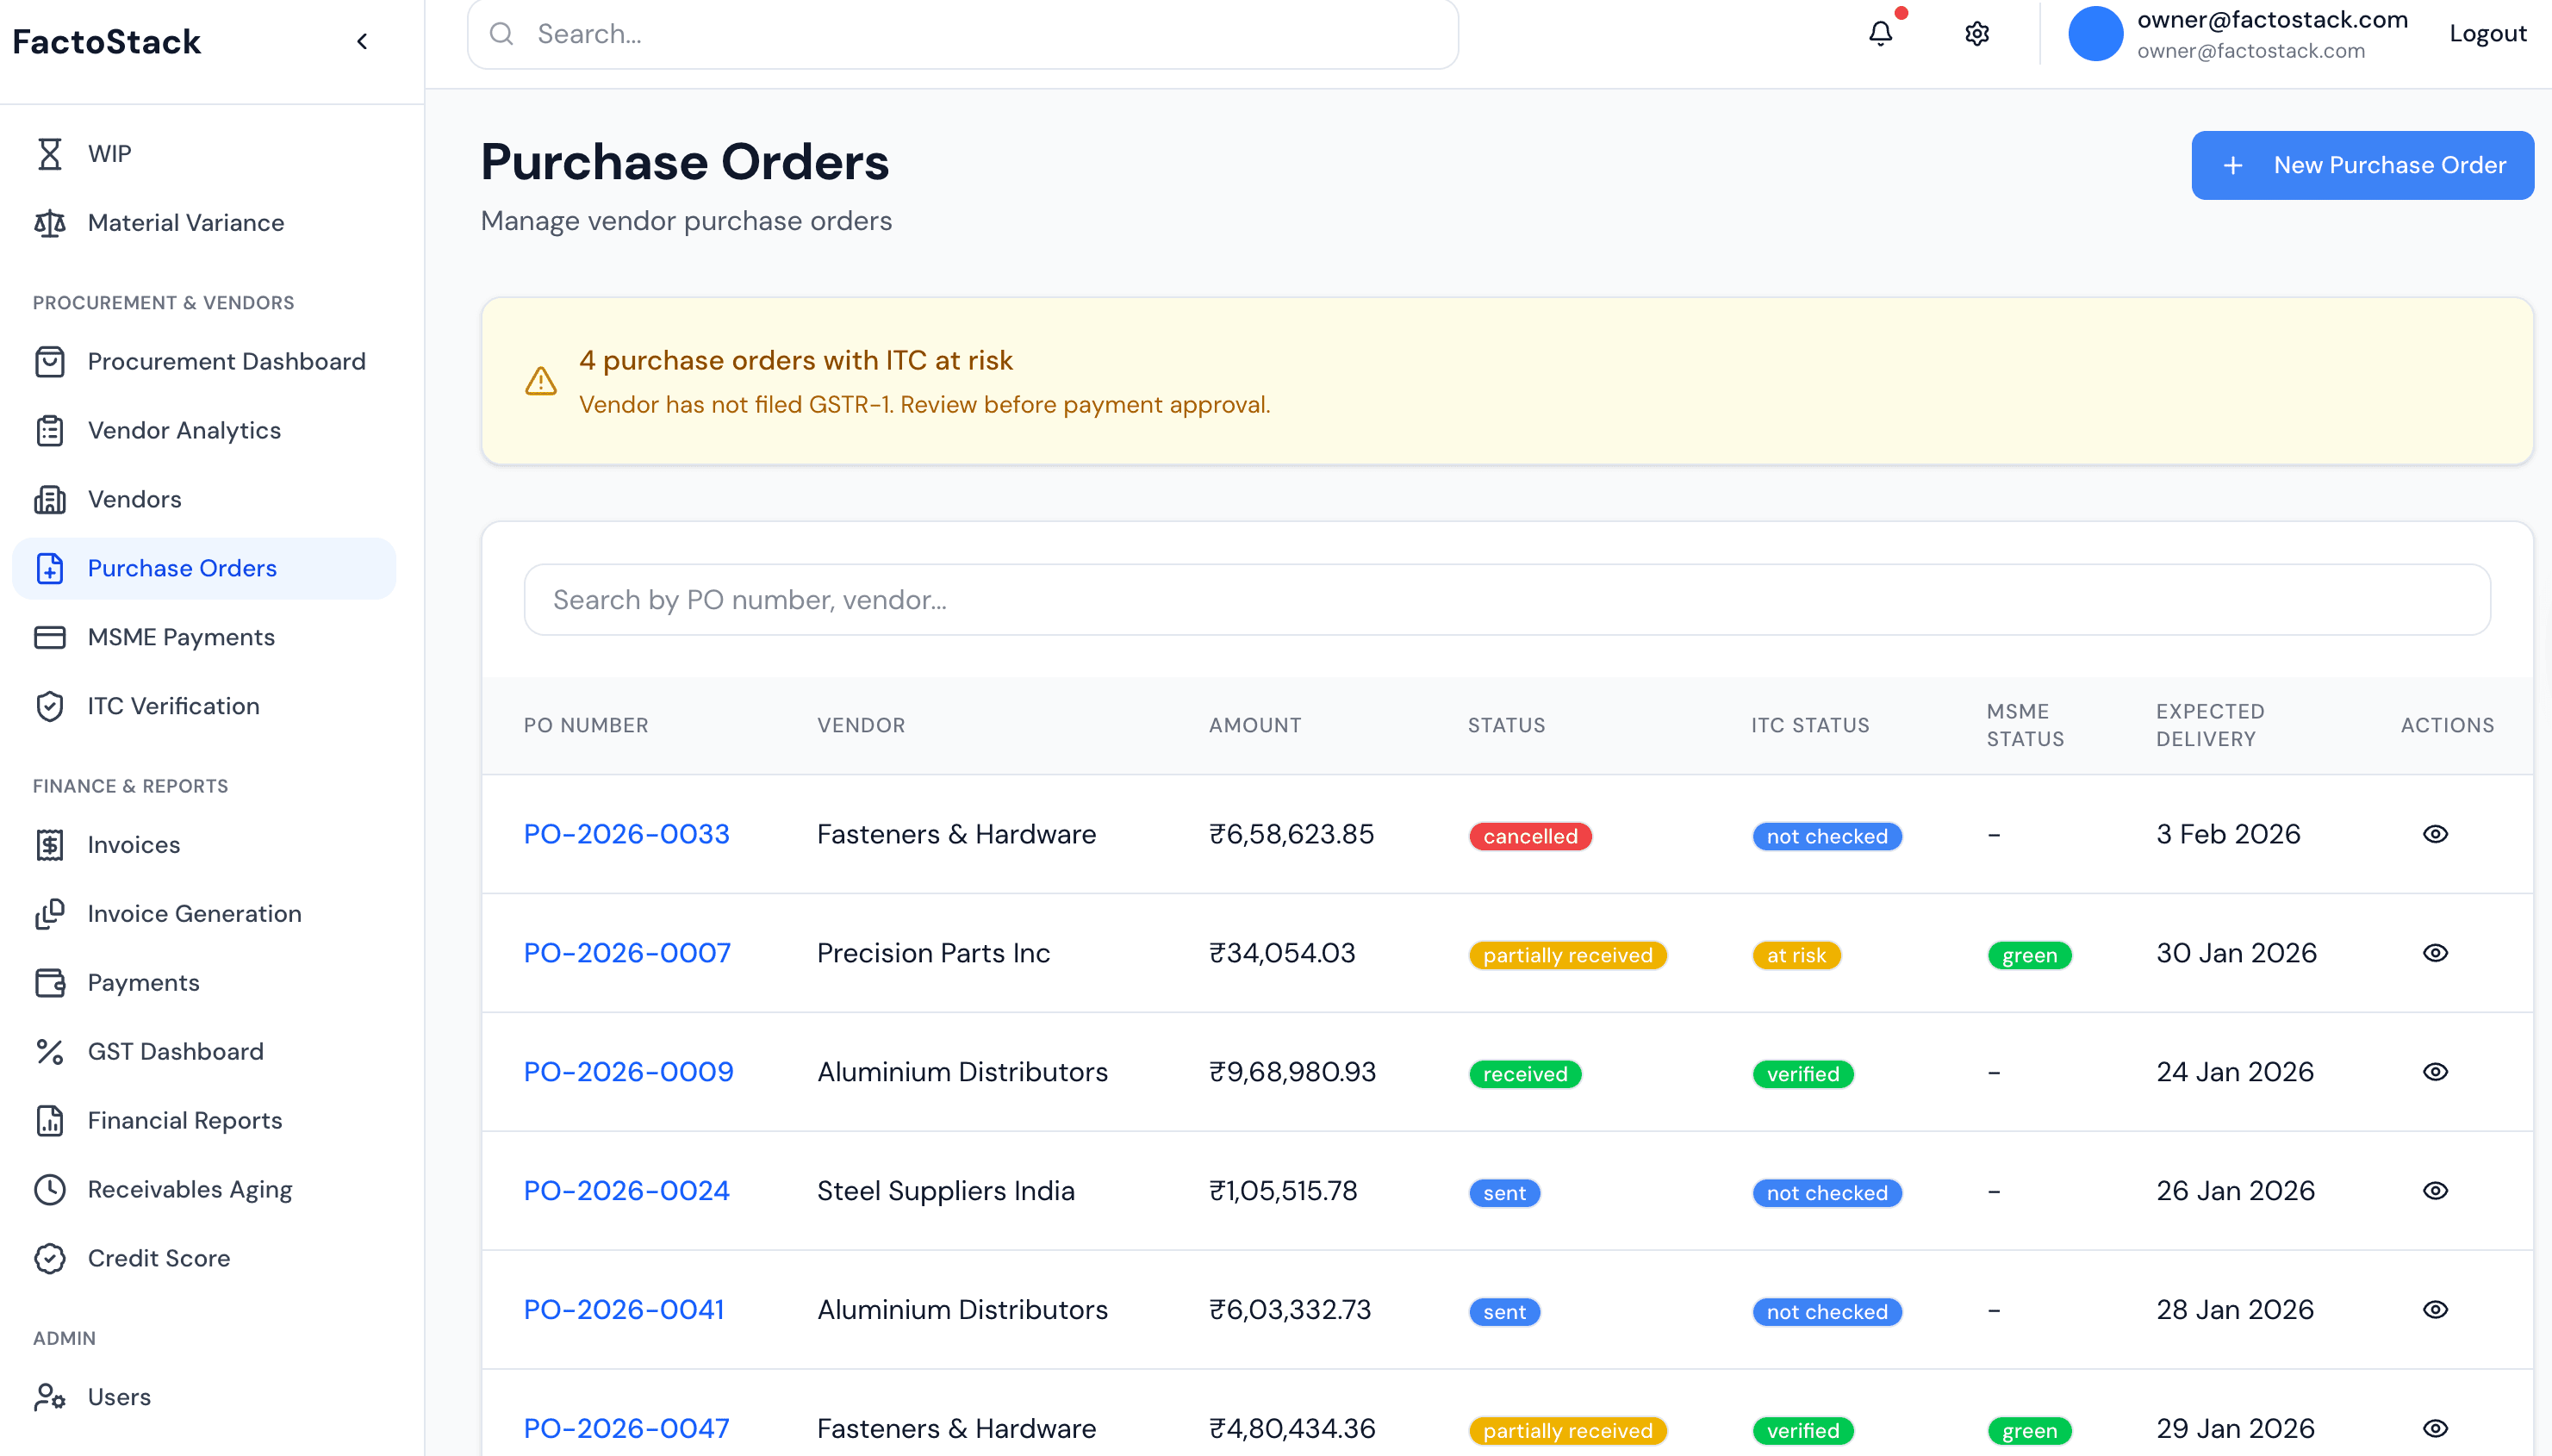Open the settings gear icon
This screenshot has width=2552, height=1456.
[x=1977, y=33]
